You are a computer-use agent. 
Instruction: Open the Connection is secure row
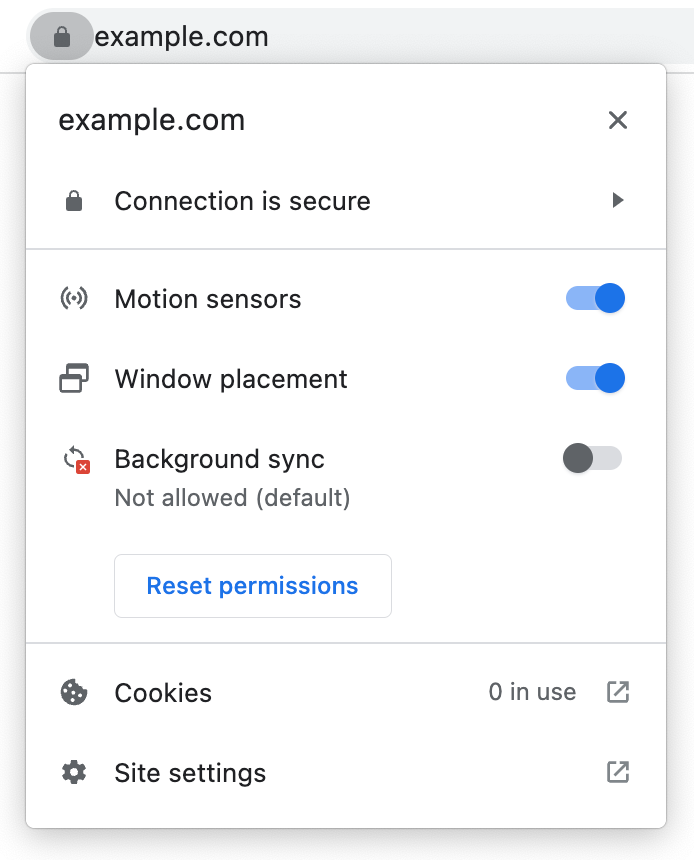pos(242,201)
